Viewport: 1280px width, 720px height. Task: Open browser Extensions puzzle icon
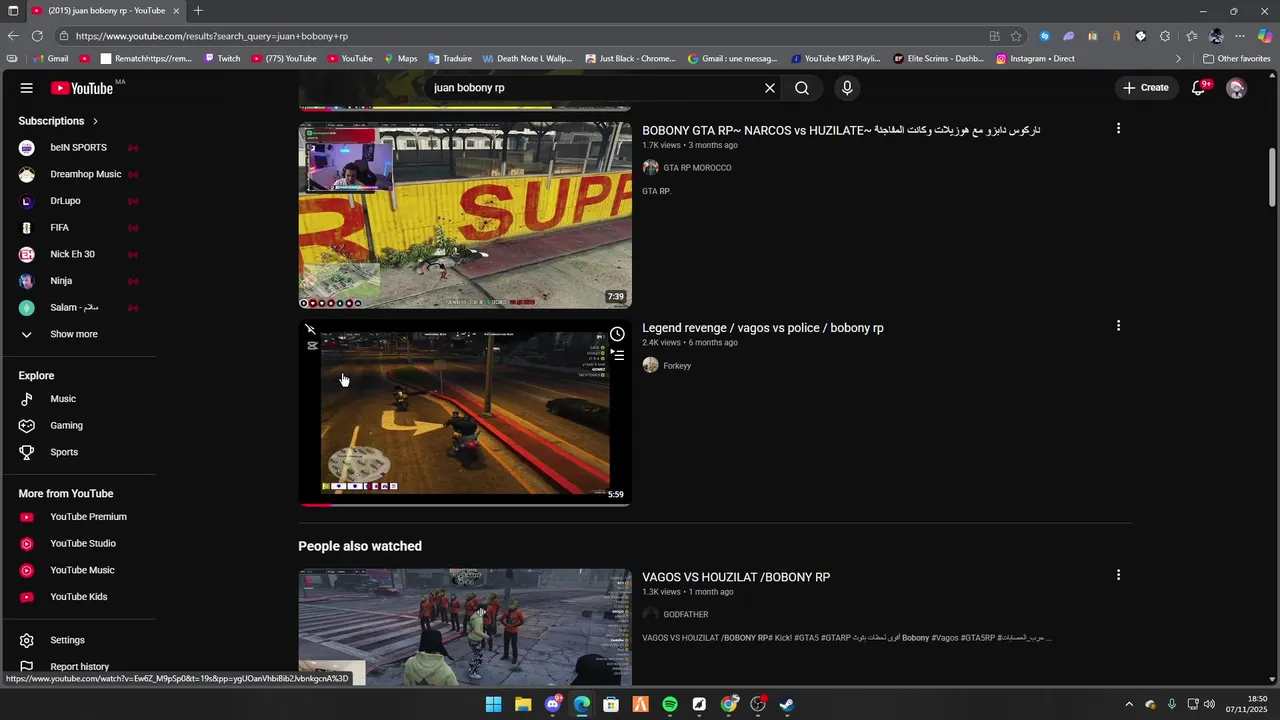pyautogui.click(x=1165, y=36)
